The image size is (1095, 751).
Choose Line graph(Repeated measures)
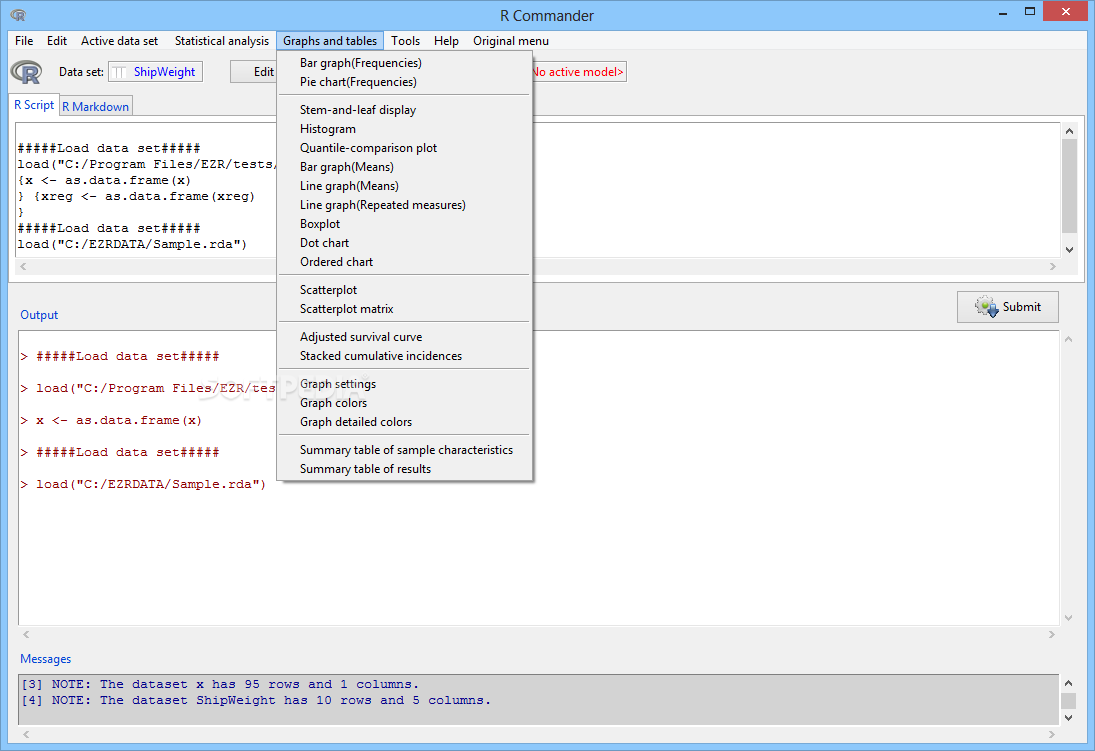pyautogui.click(x=405, y=205)
